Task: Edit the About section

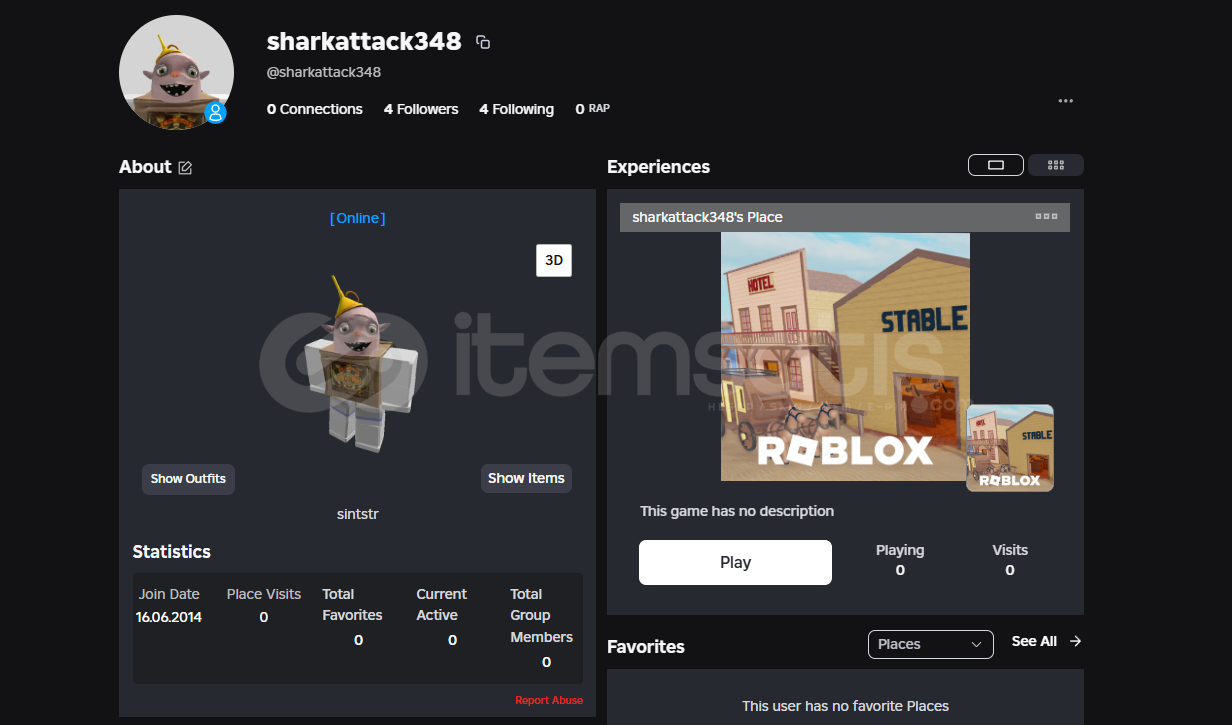Action: pos(185,168)
